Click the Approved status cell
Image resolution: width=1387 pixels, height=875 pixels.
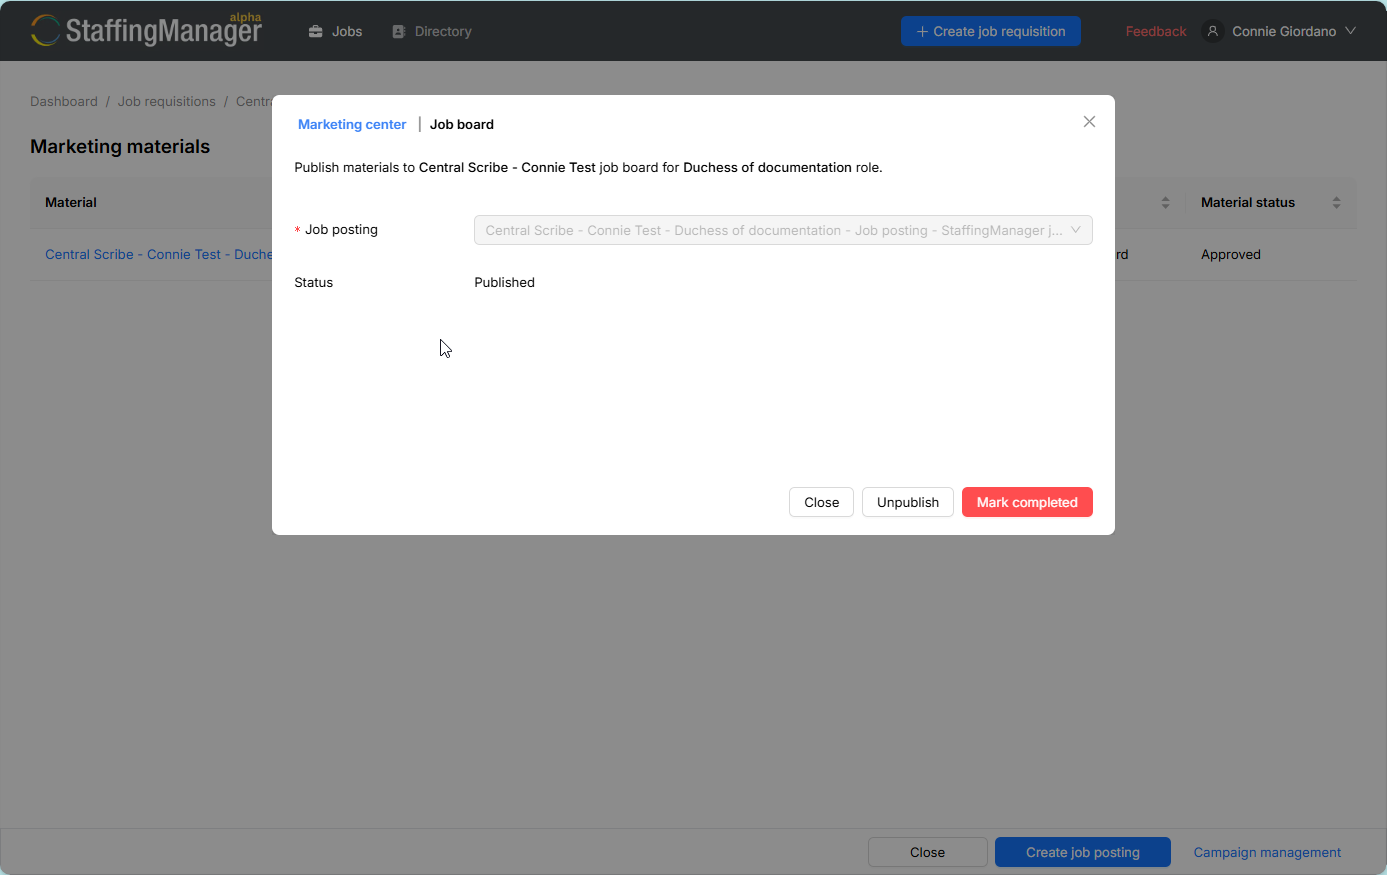1231,254
